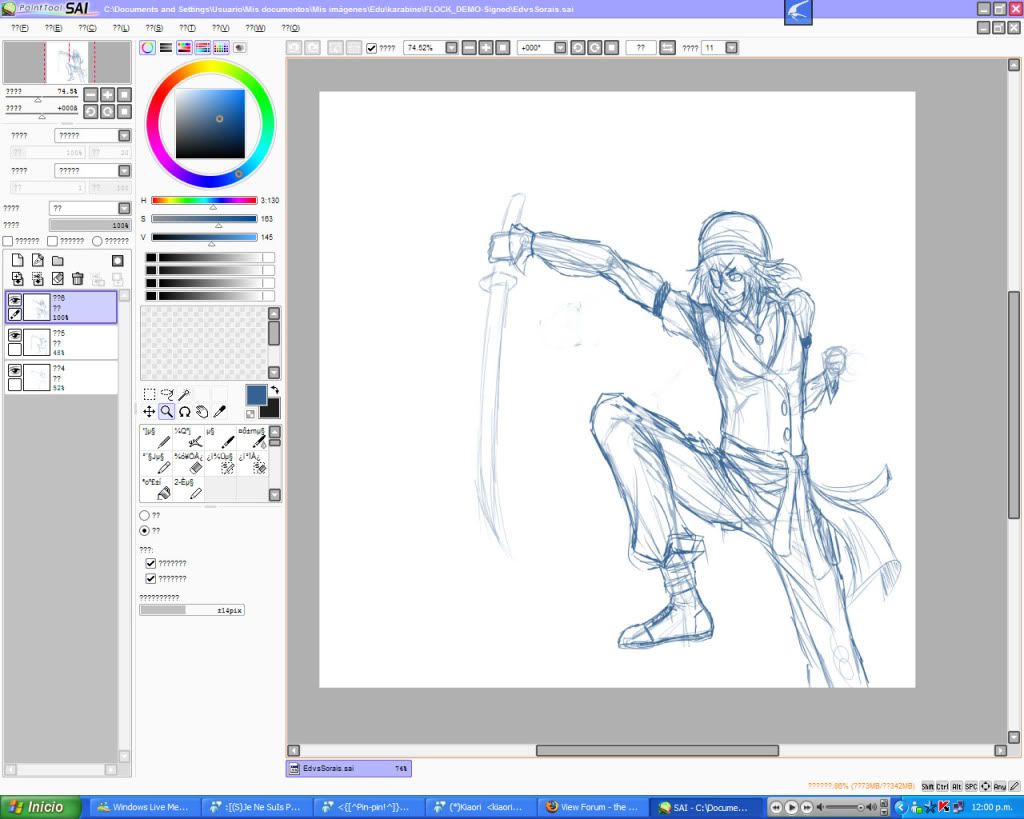The width and height of the screenshot is (1024, 819).
Task: Transfer the layer down
Action: 18,279
